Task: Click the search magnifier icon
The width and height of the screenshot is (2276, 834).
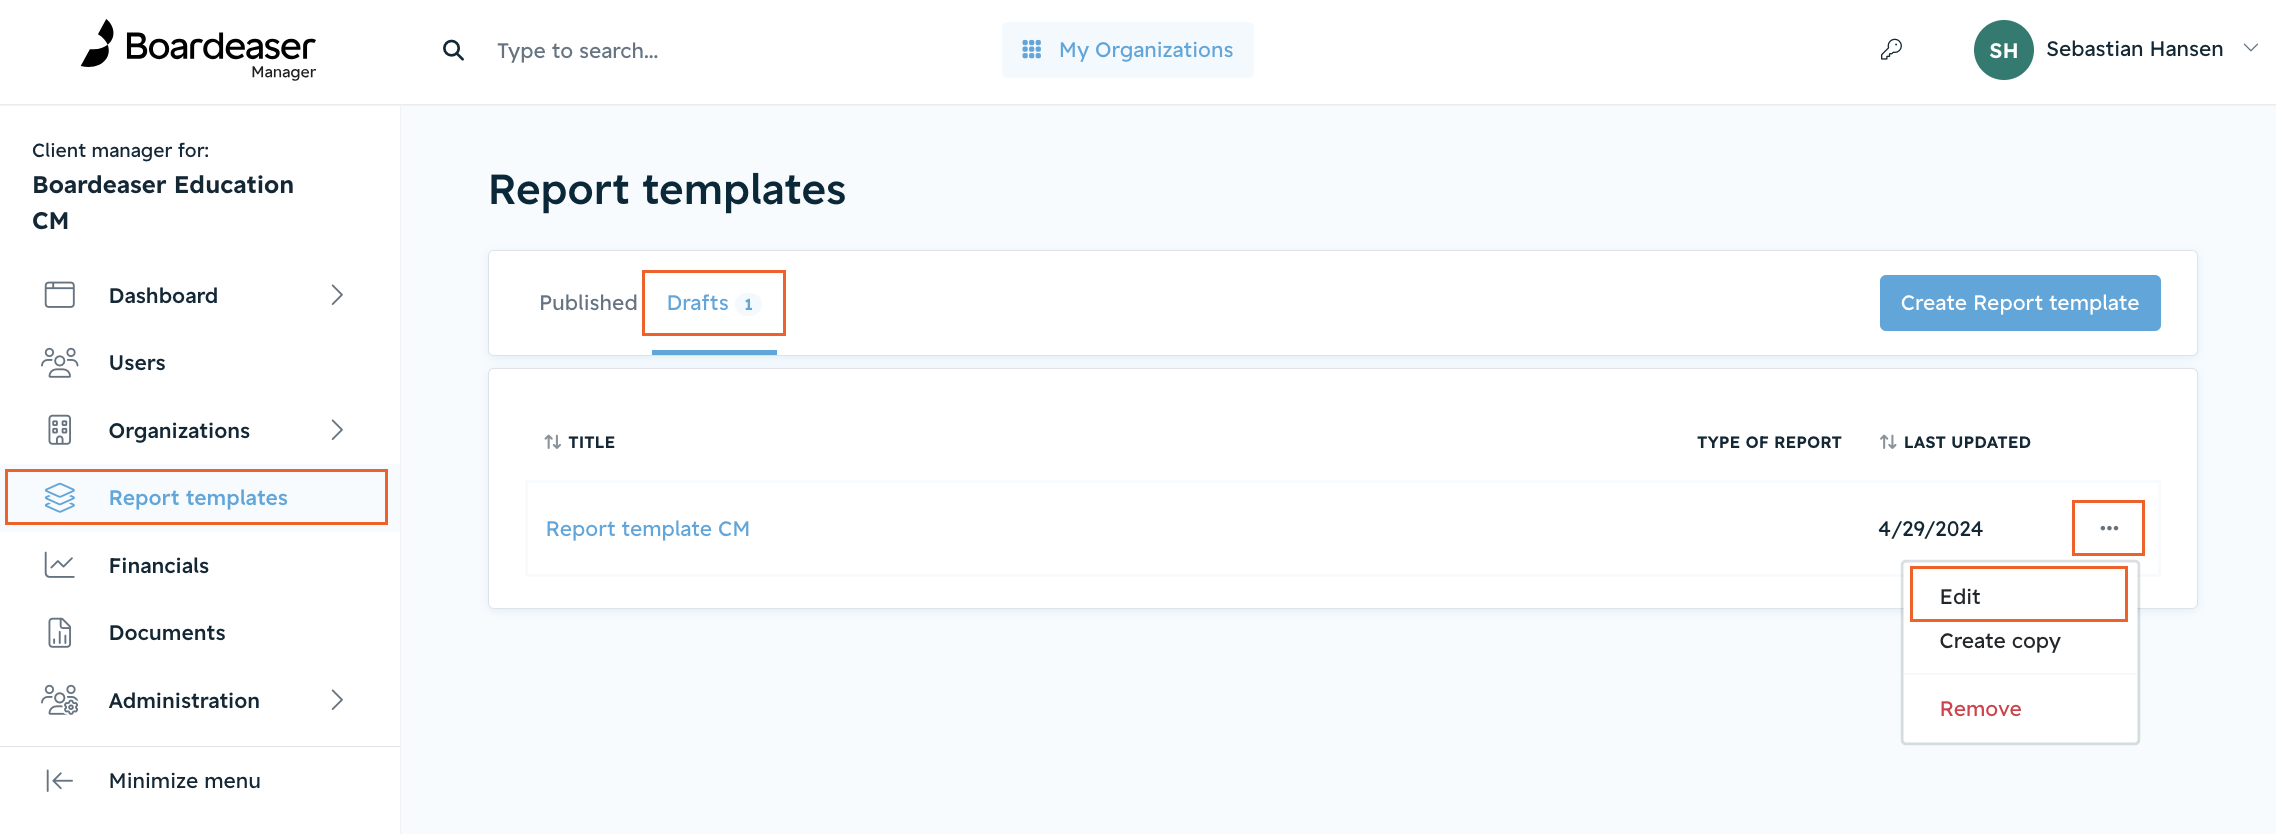Action: [x=453, y=50]
